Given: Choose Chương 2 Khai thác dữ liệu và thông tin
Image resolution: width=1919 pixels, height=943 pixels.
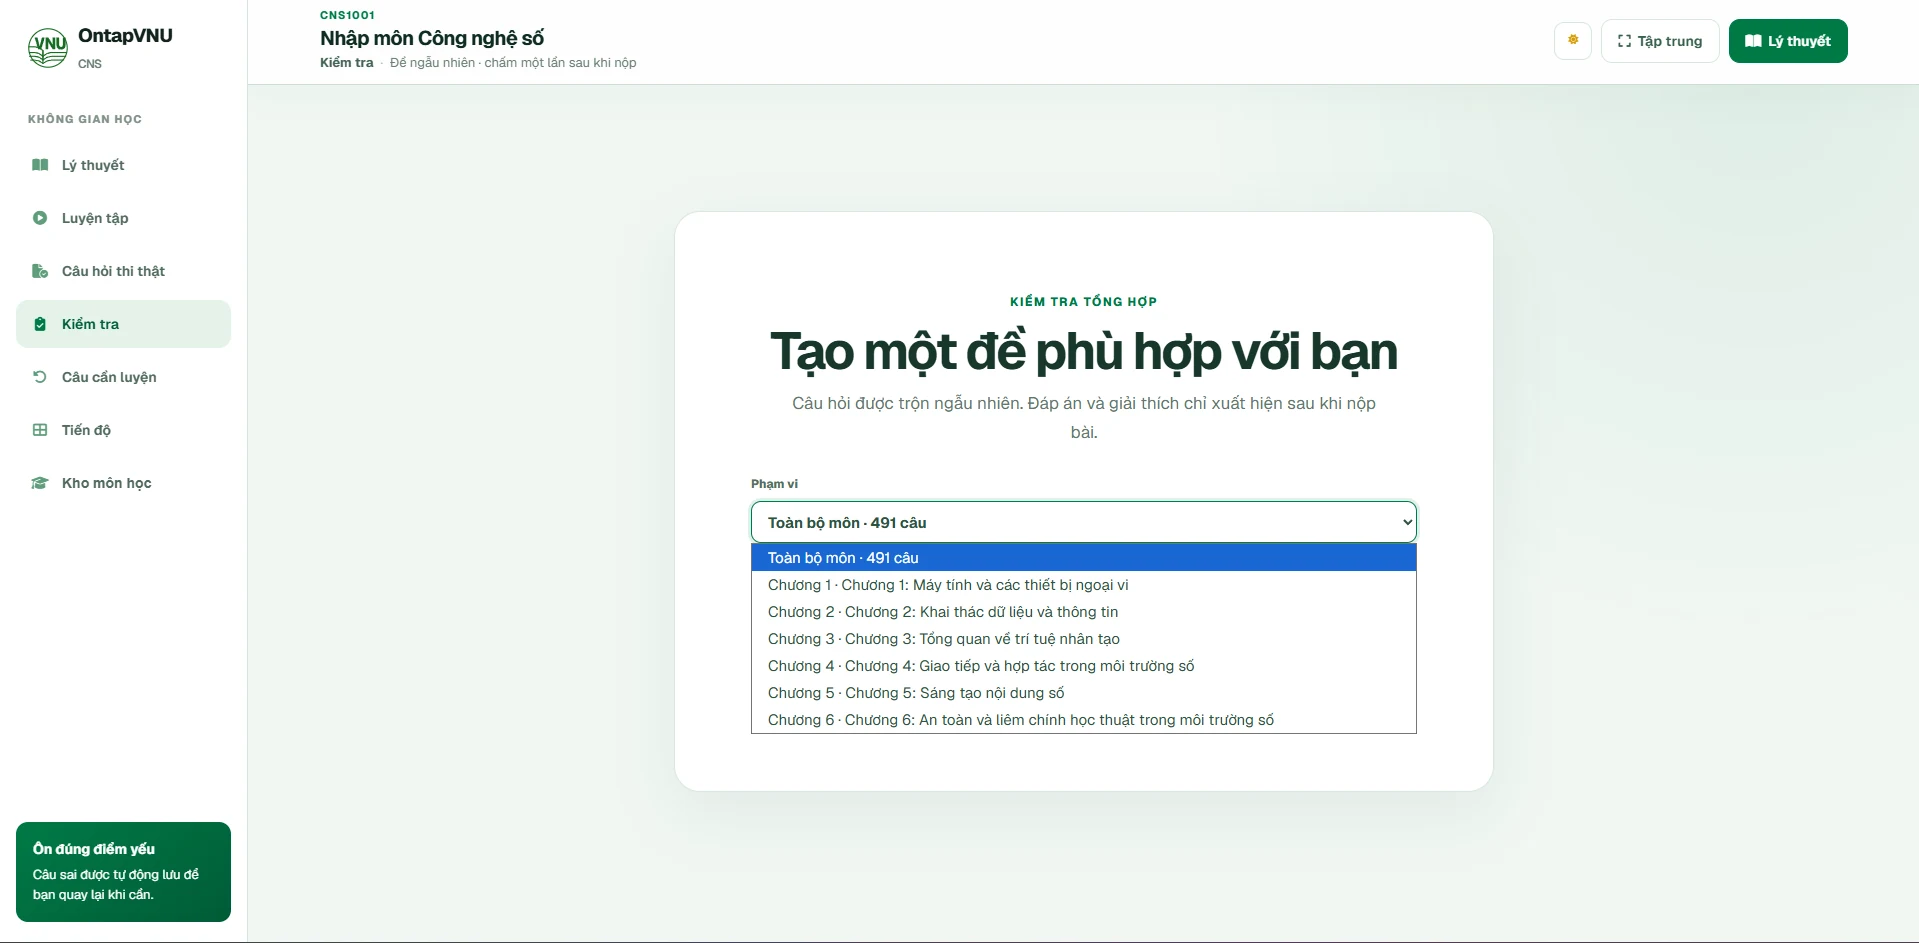Looking at the screenshot, I should (1084, 612).
